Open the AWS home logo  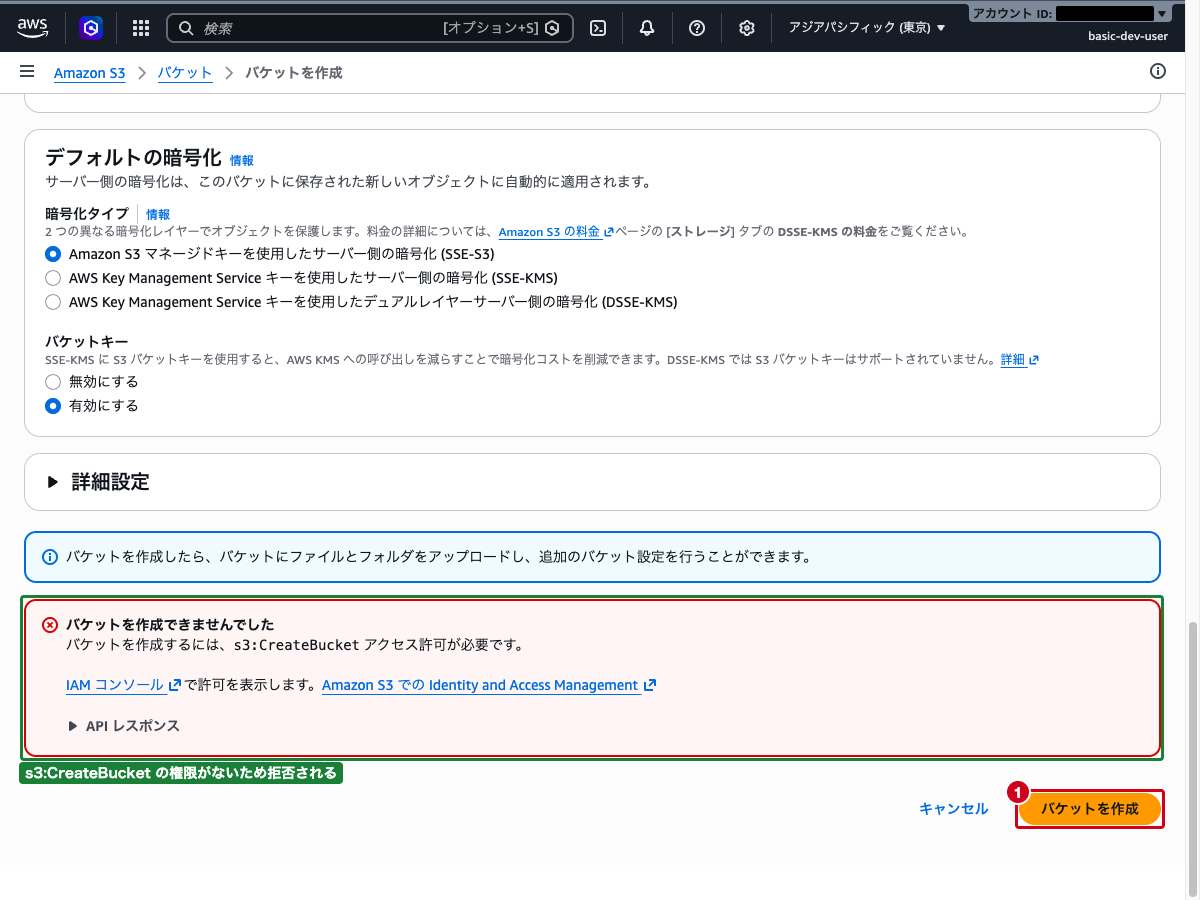32,27
